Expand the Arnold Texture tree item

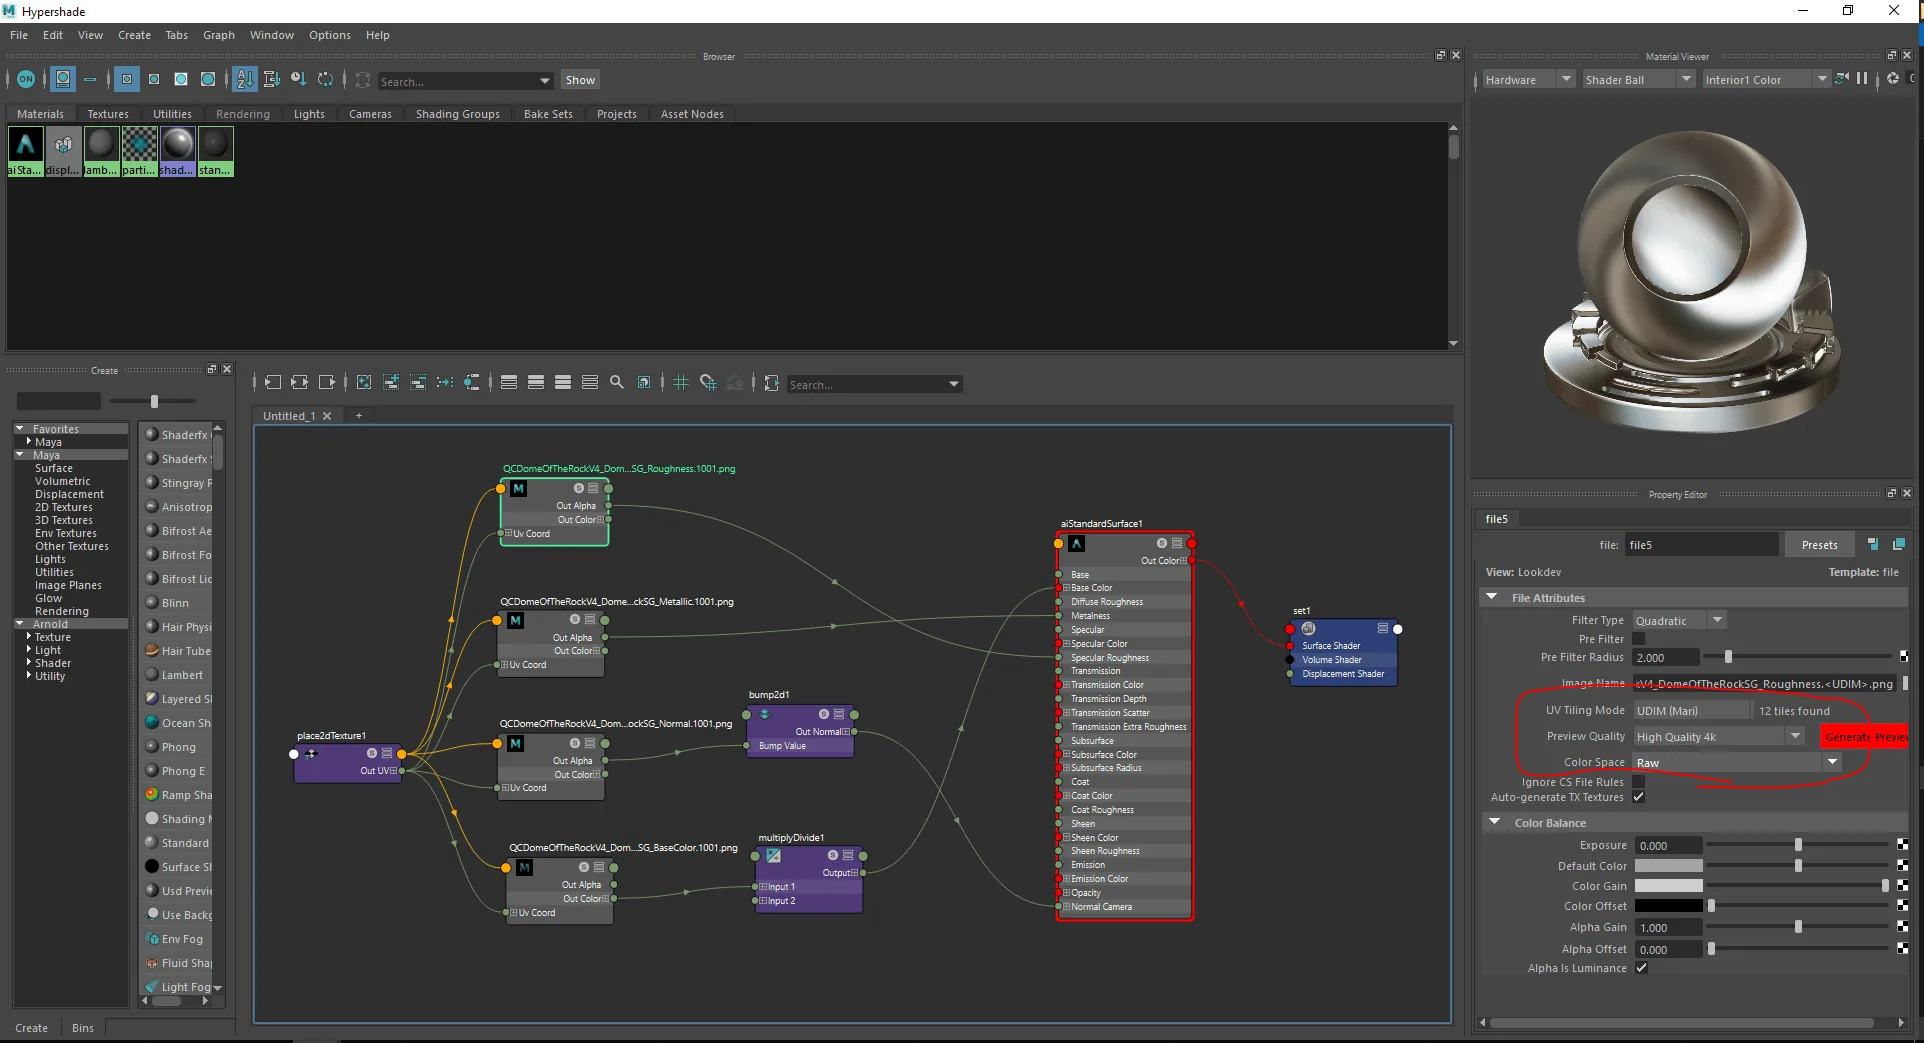[x=28, y=637]
